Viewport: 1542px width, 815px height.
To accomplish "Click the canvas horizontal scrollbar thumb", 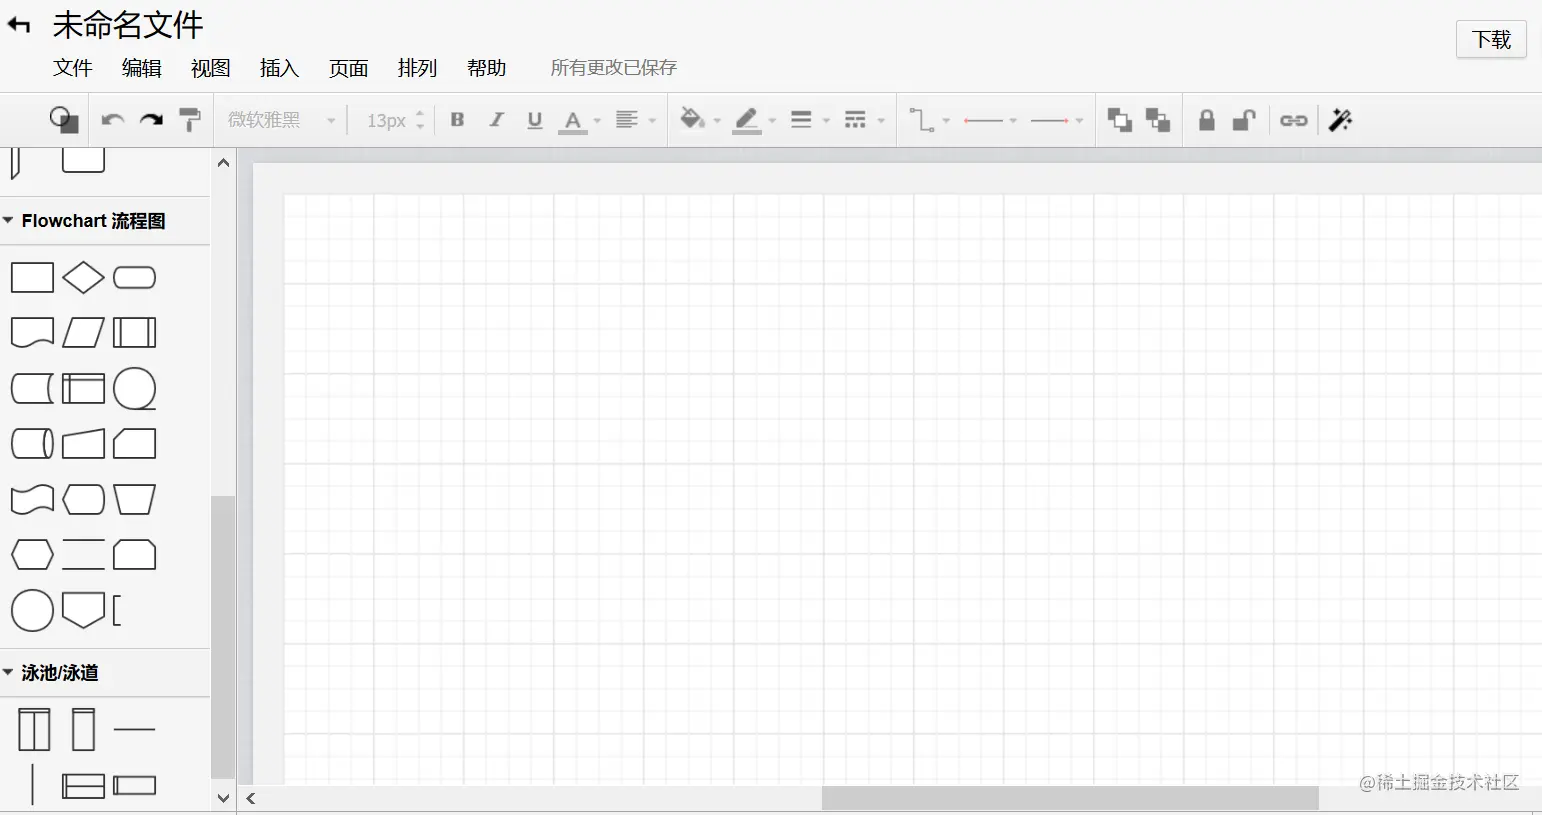I will point(1070,798).
